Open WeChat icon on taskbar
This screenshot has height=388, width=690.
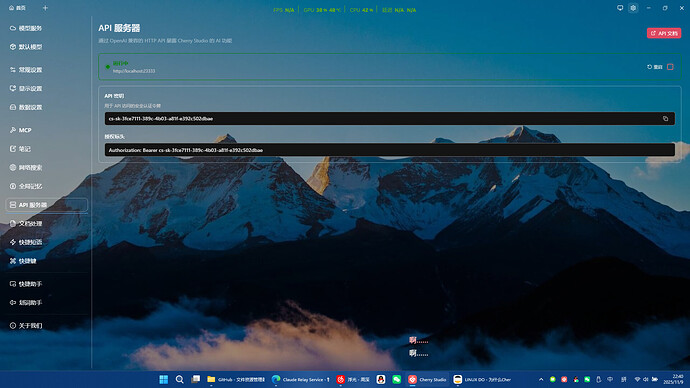[397, 379]
